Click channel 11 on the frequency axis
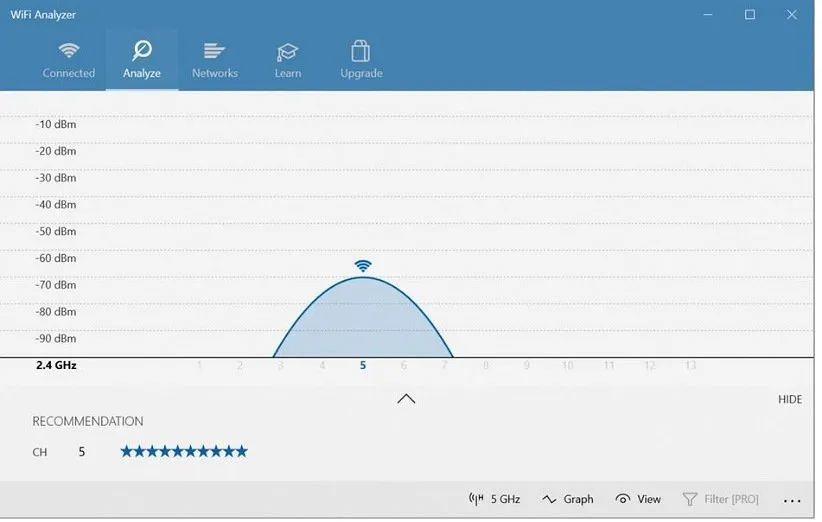Screen dimensions: 822x522 coord(608,366)
